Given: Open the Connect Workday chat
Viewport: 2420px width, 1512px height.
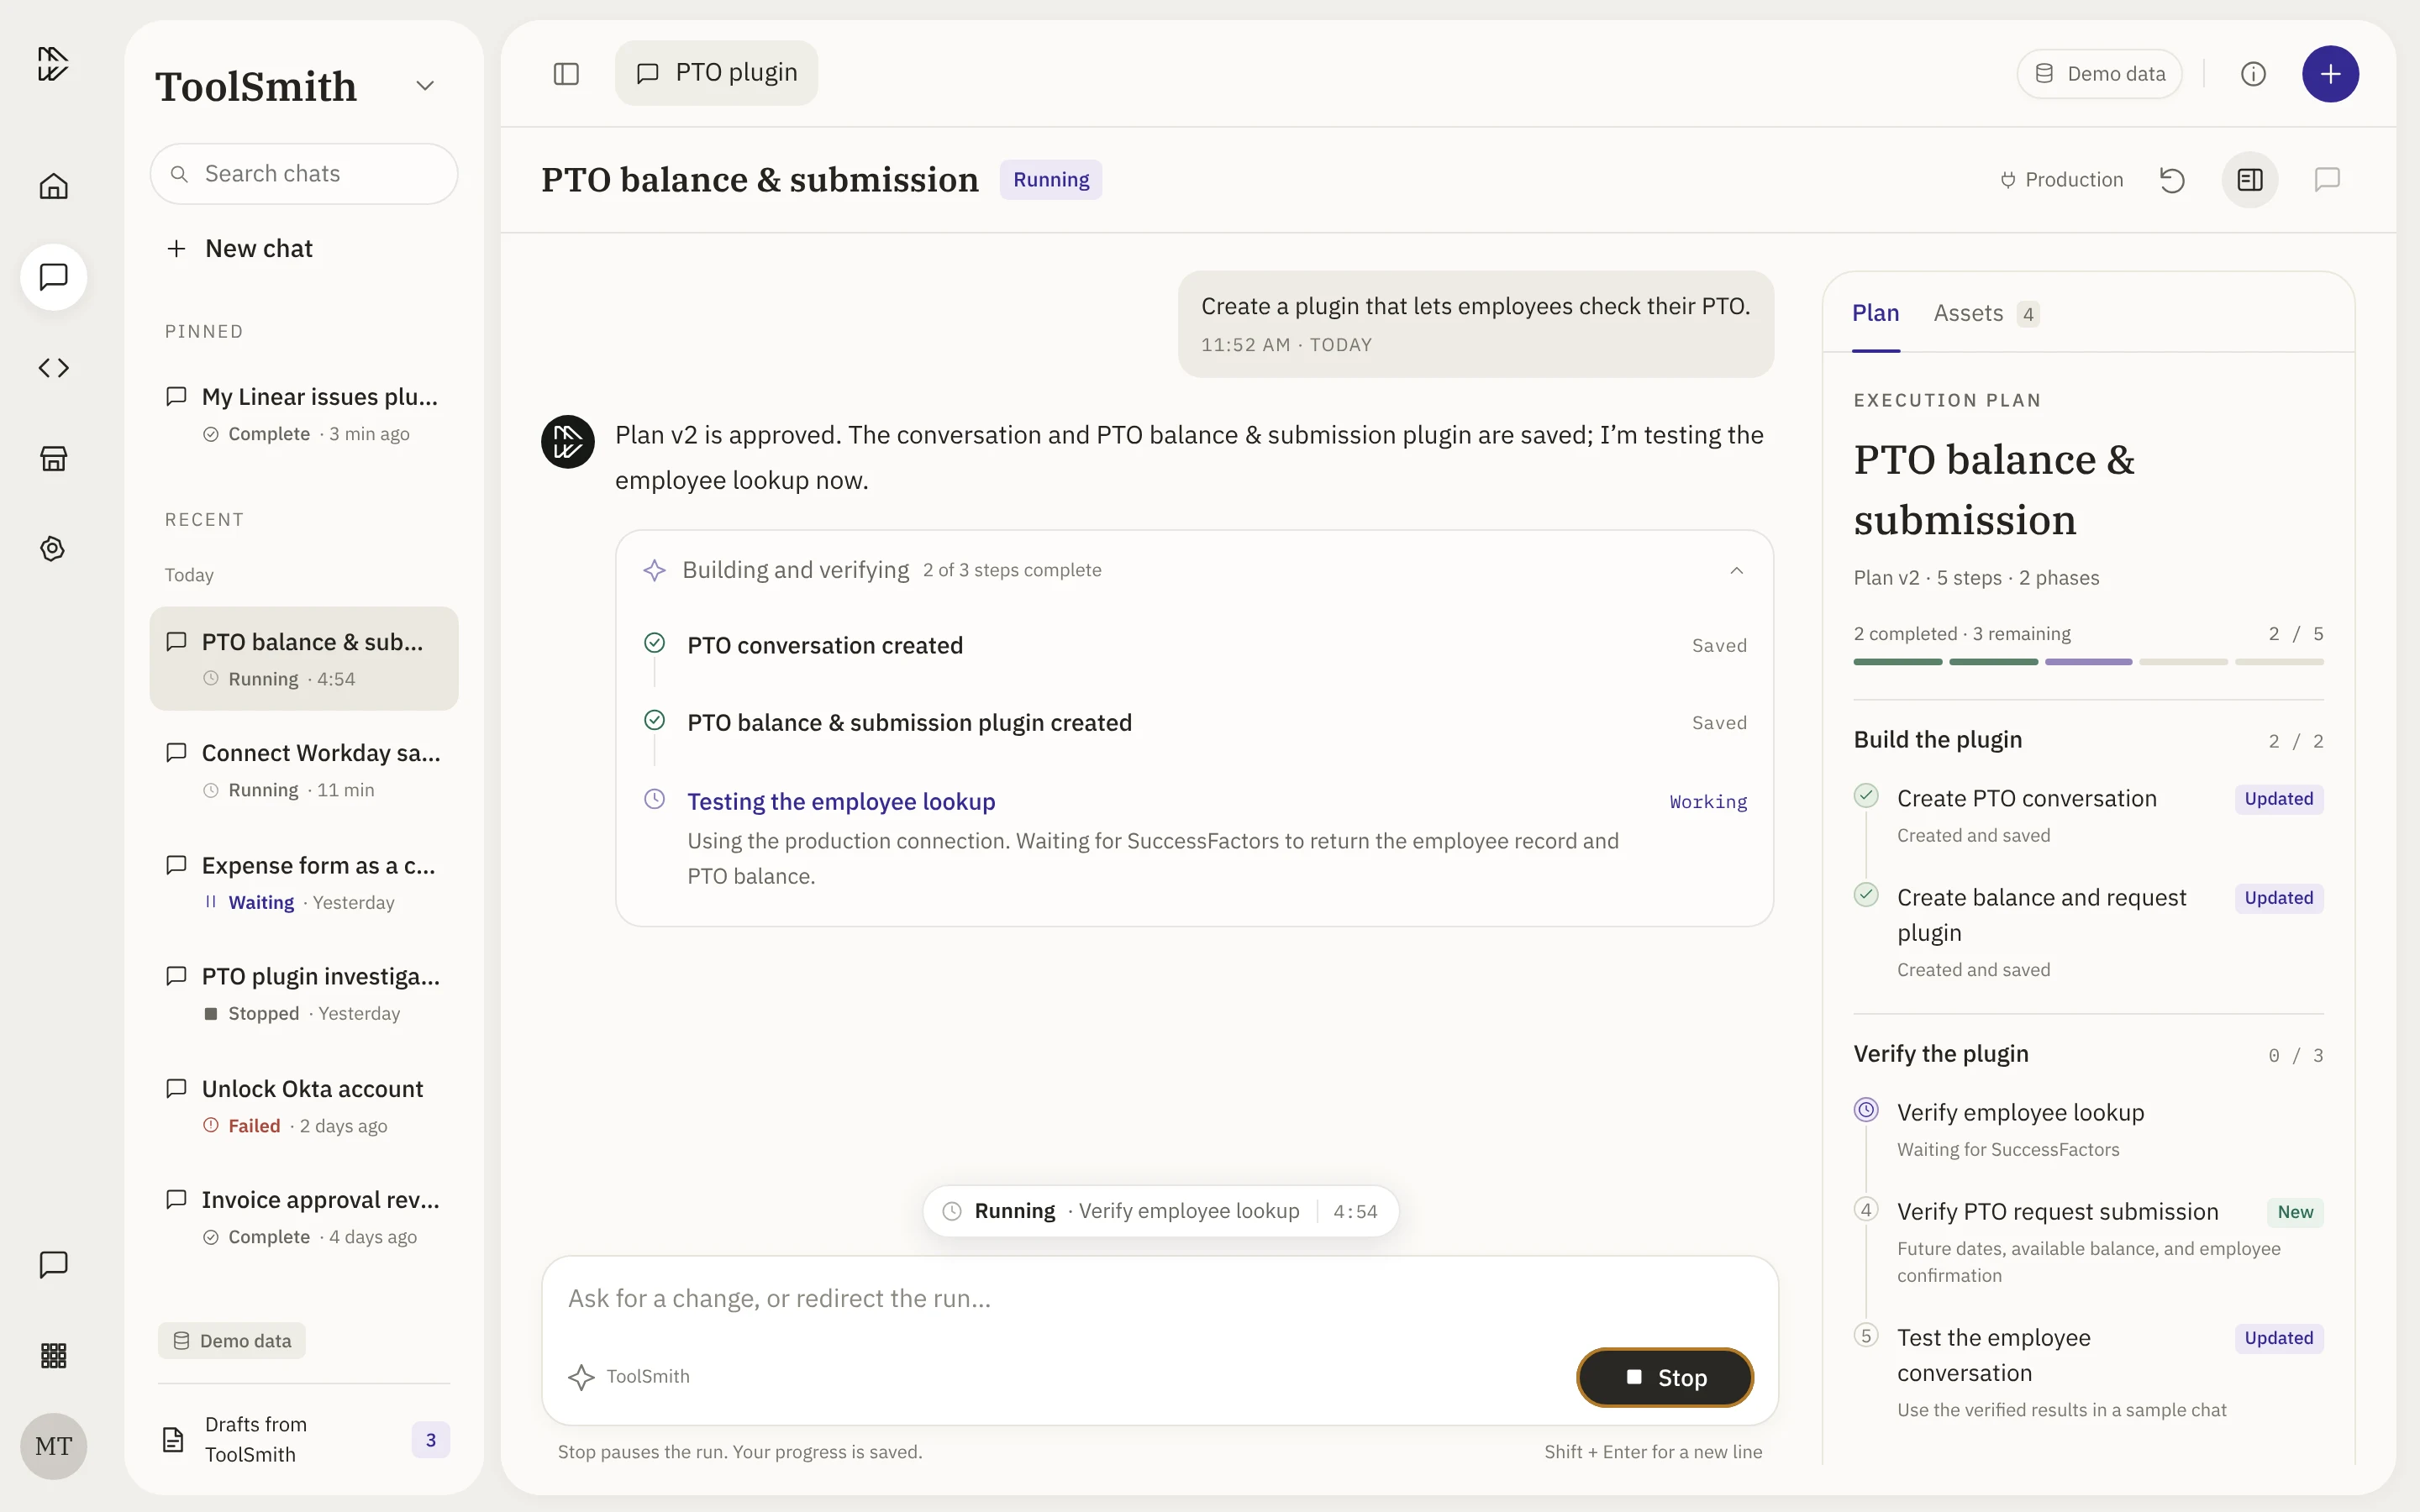Looking at the screenshot, I should pos(303,770).
